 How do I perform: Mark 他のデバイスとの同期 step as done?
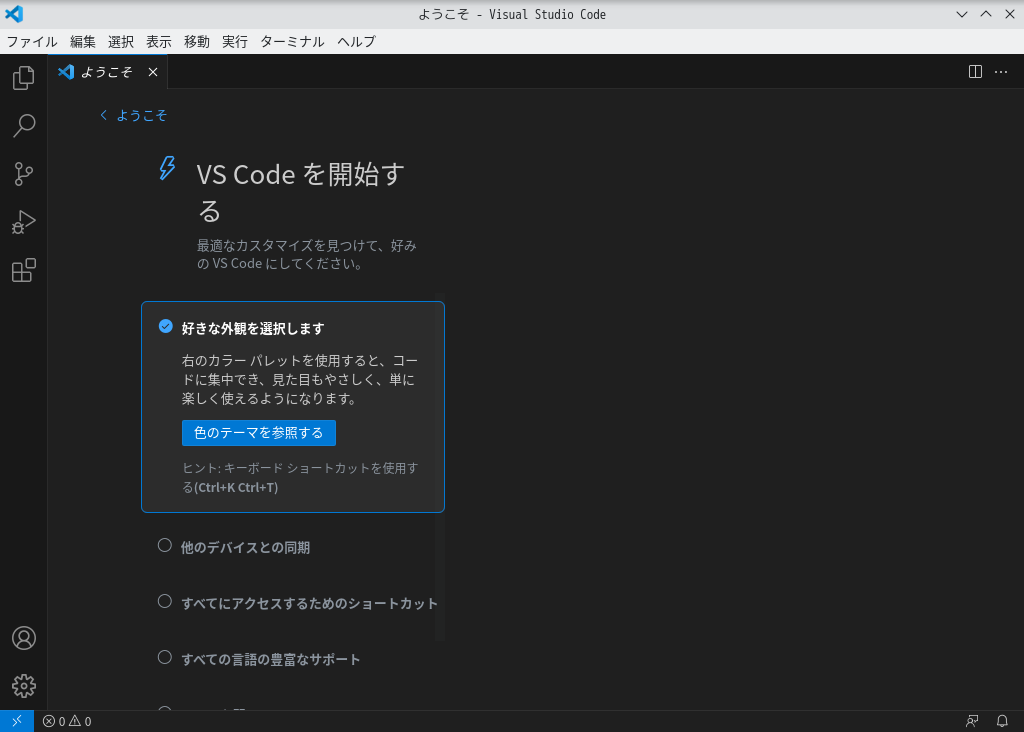click(165, 545)
